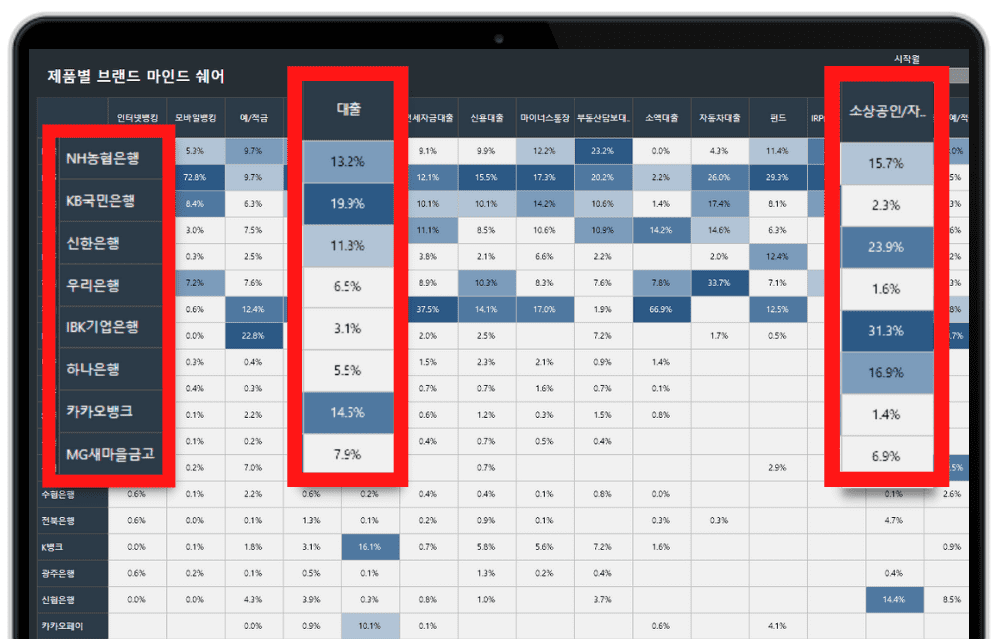Click the 16.9% cell under 소상공인/자..
Screen dimensions: 1000x639
tap(886, 373)
